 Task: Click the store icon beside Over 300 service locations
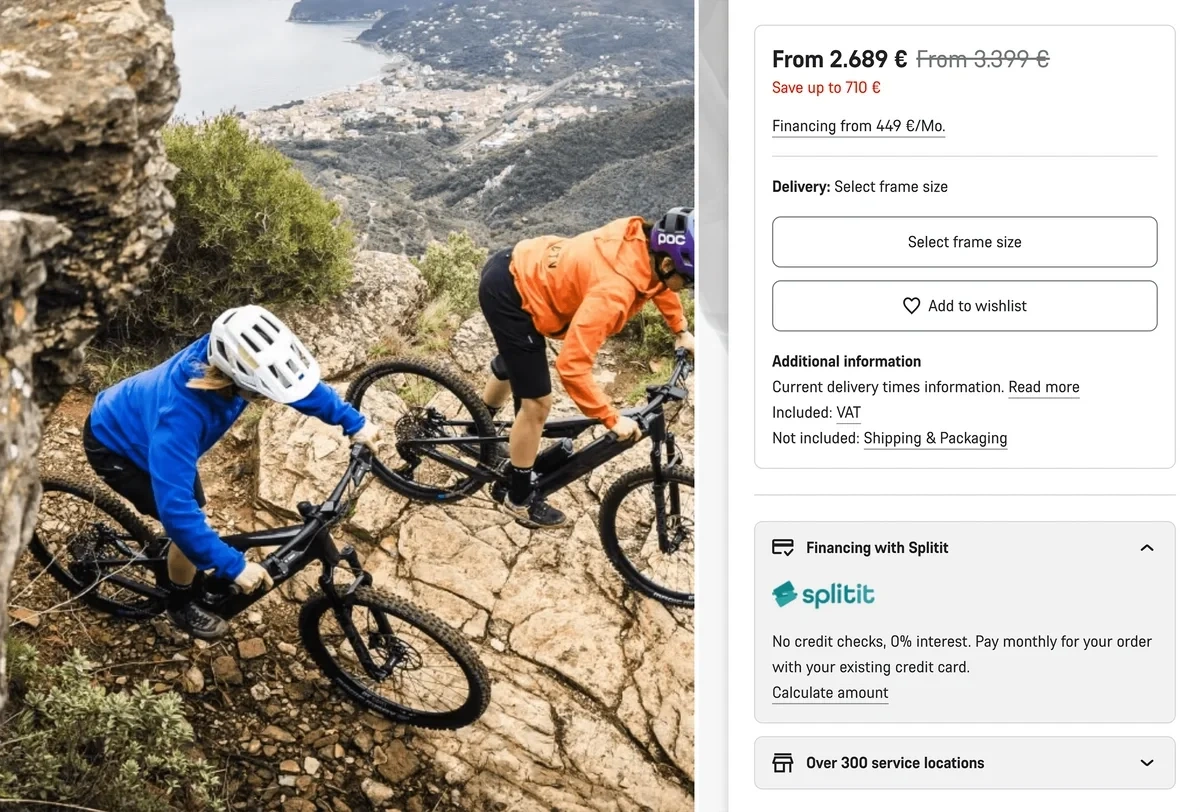[783, 763]
